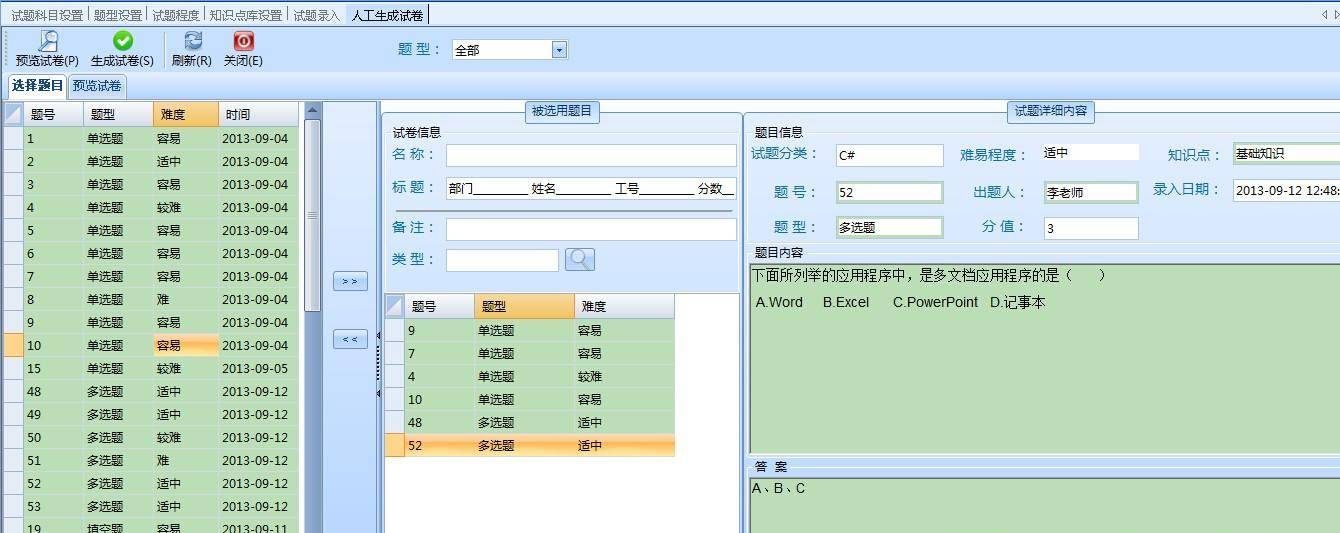The width and height of the screenshot is (1340, 533).
Task: Click the 被选用题目 panel header
Action: pyautogui.click(x=562, y=111)
